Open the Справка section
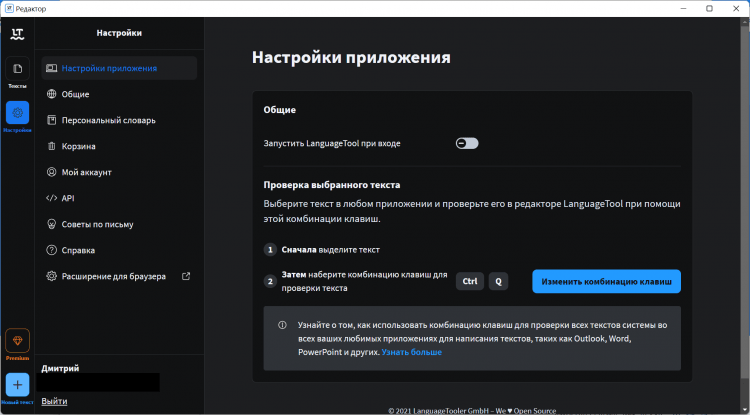750x415 pixels. pyautogui.click(x=119, y=250)
